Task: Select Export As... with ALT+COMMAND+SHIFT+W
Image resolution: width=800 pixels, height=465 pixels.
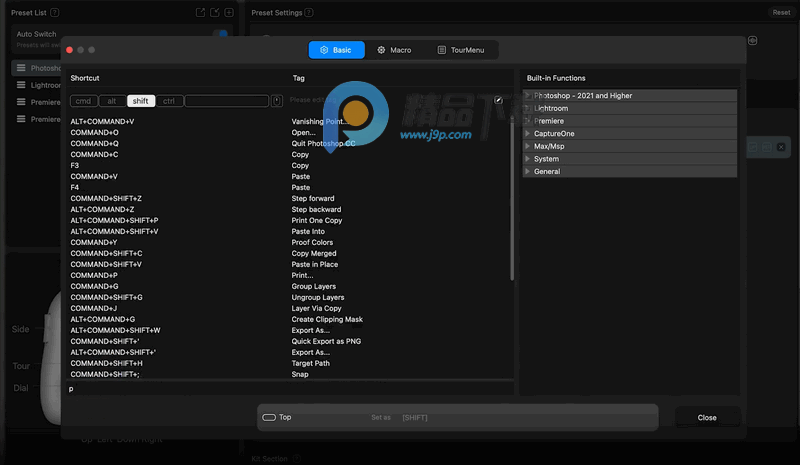Action: click(290, 330)
